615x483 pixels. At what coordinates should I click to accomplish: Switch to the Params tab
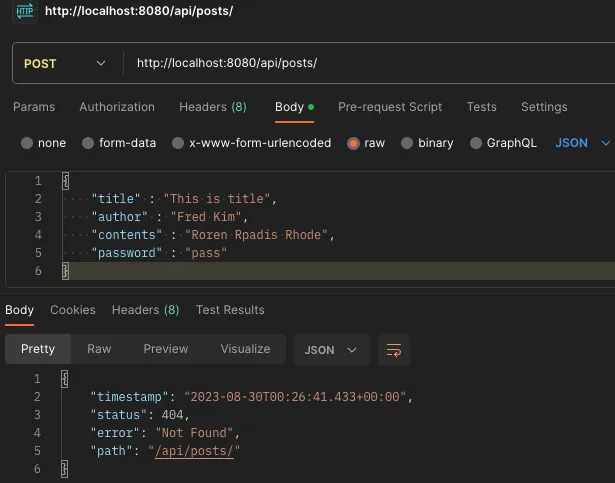34,107
